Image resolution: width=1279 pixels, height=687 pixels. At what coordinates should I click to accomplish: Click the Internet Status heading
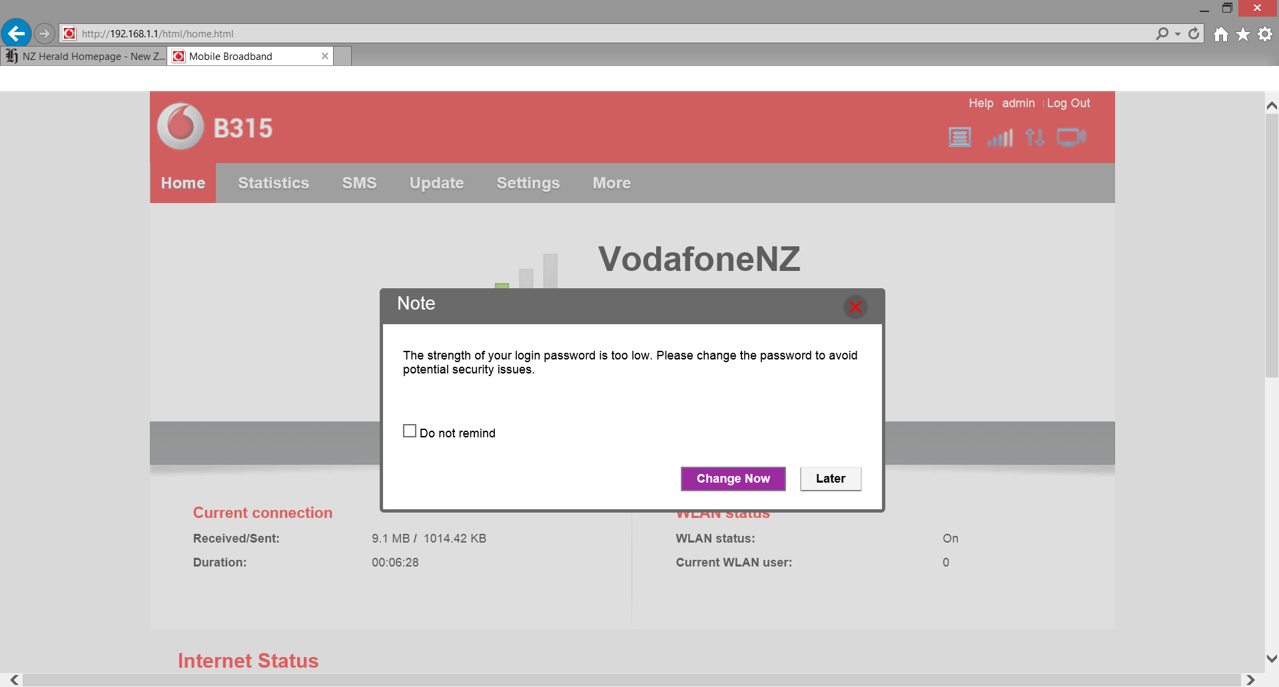[x=248, y=661]
